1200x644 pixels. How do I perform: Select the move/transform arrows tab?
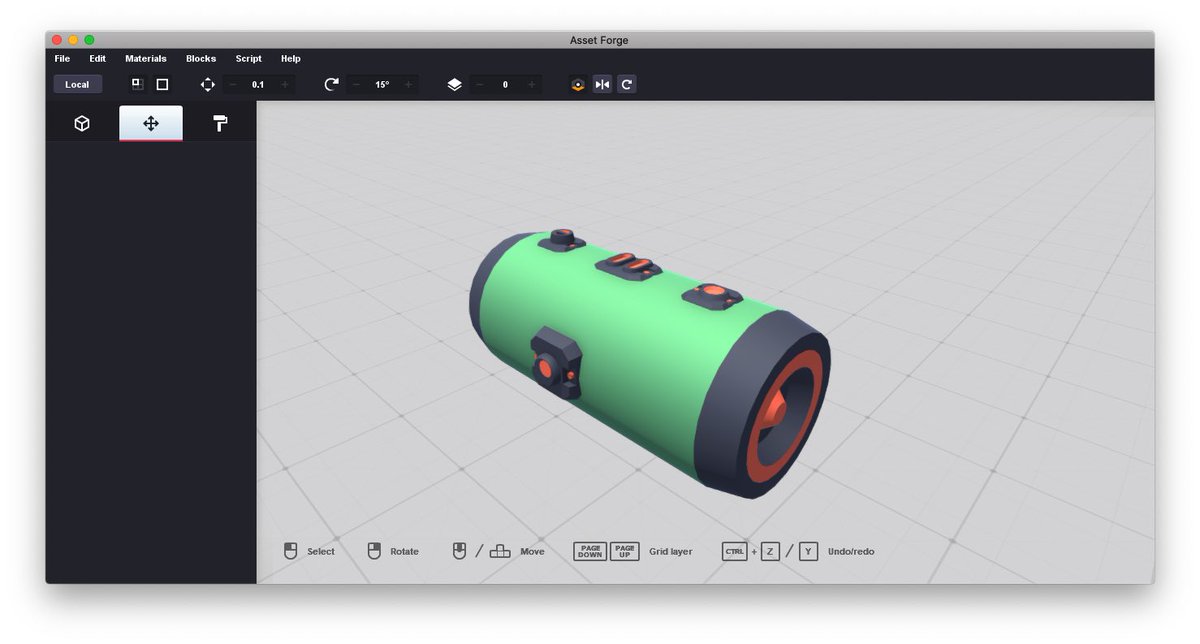pos(151,123)
